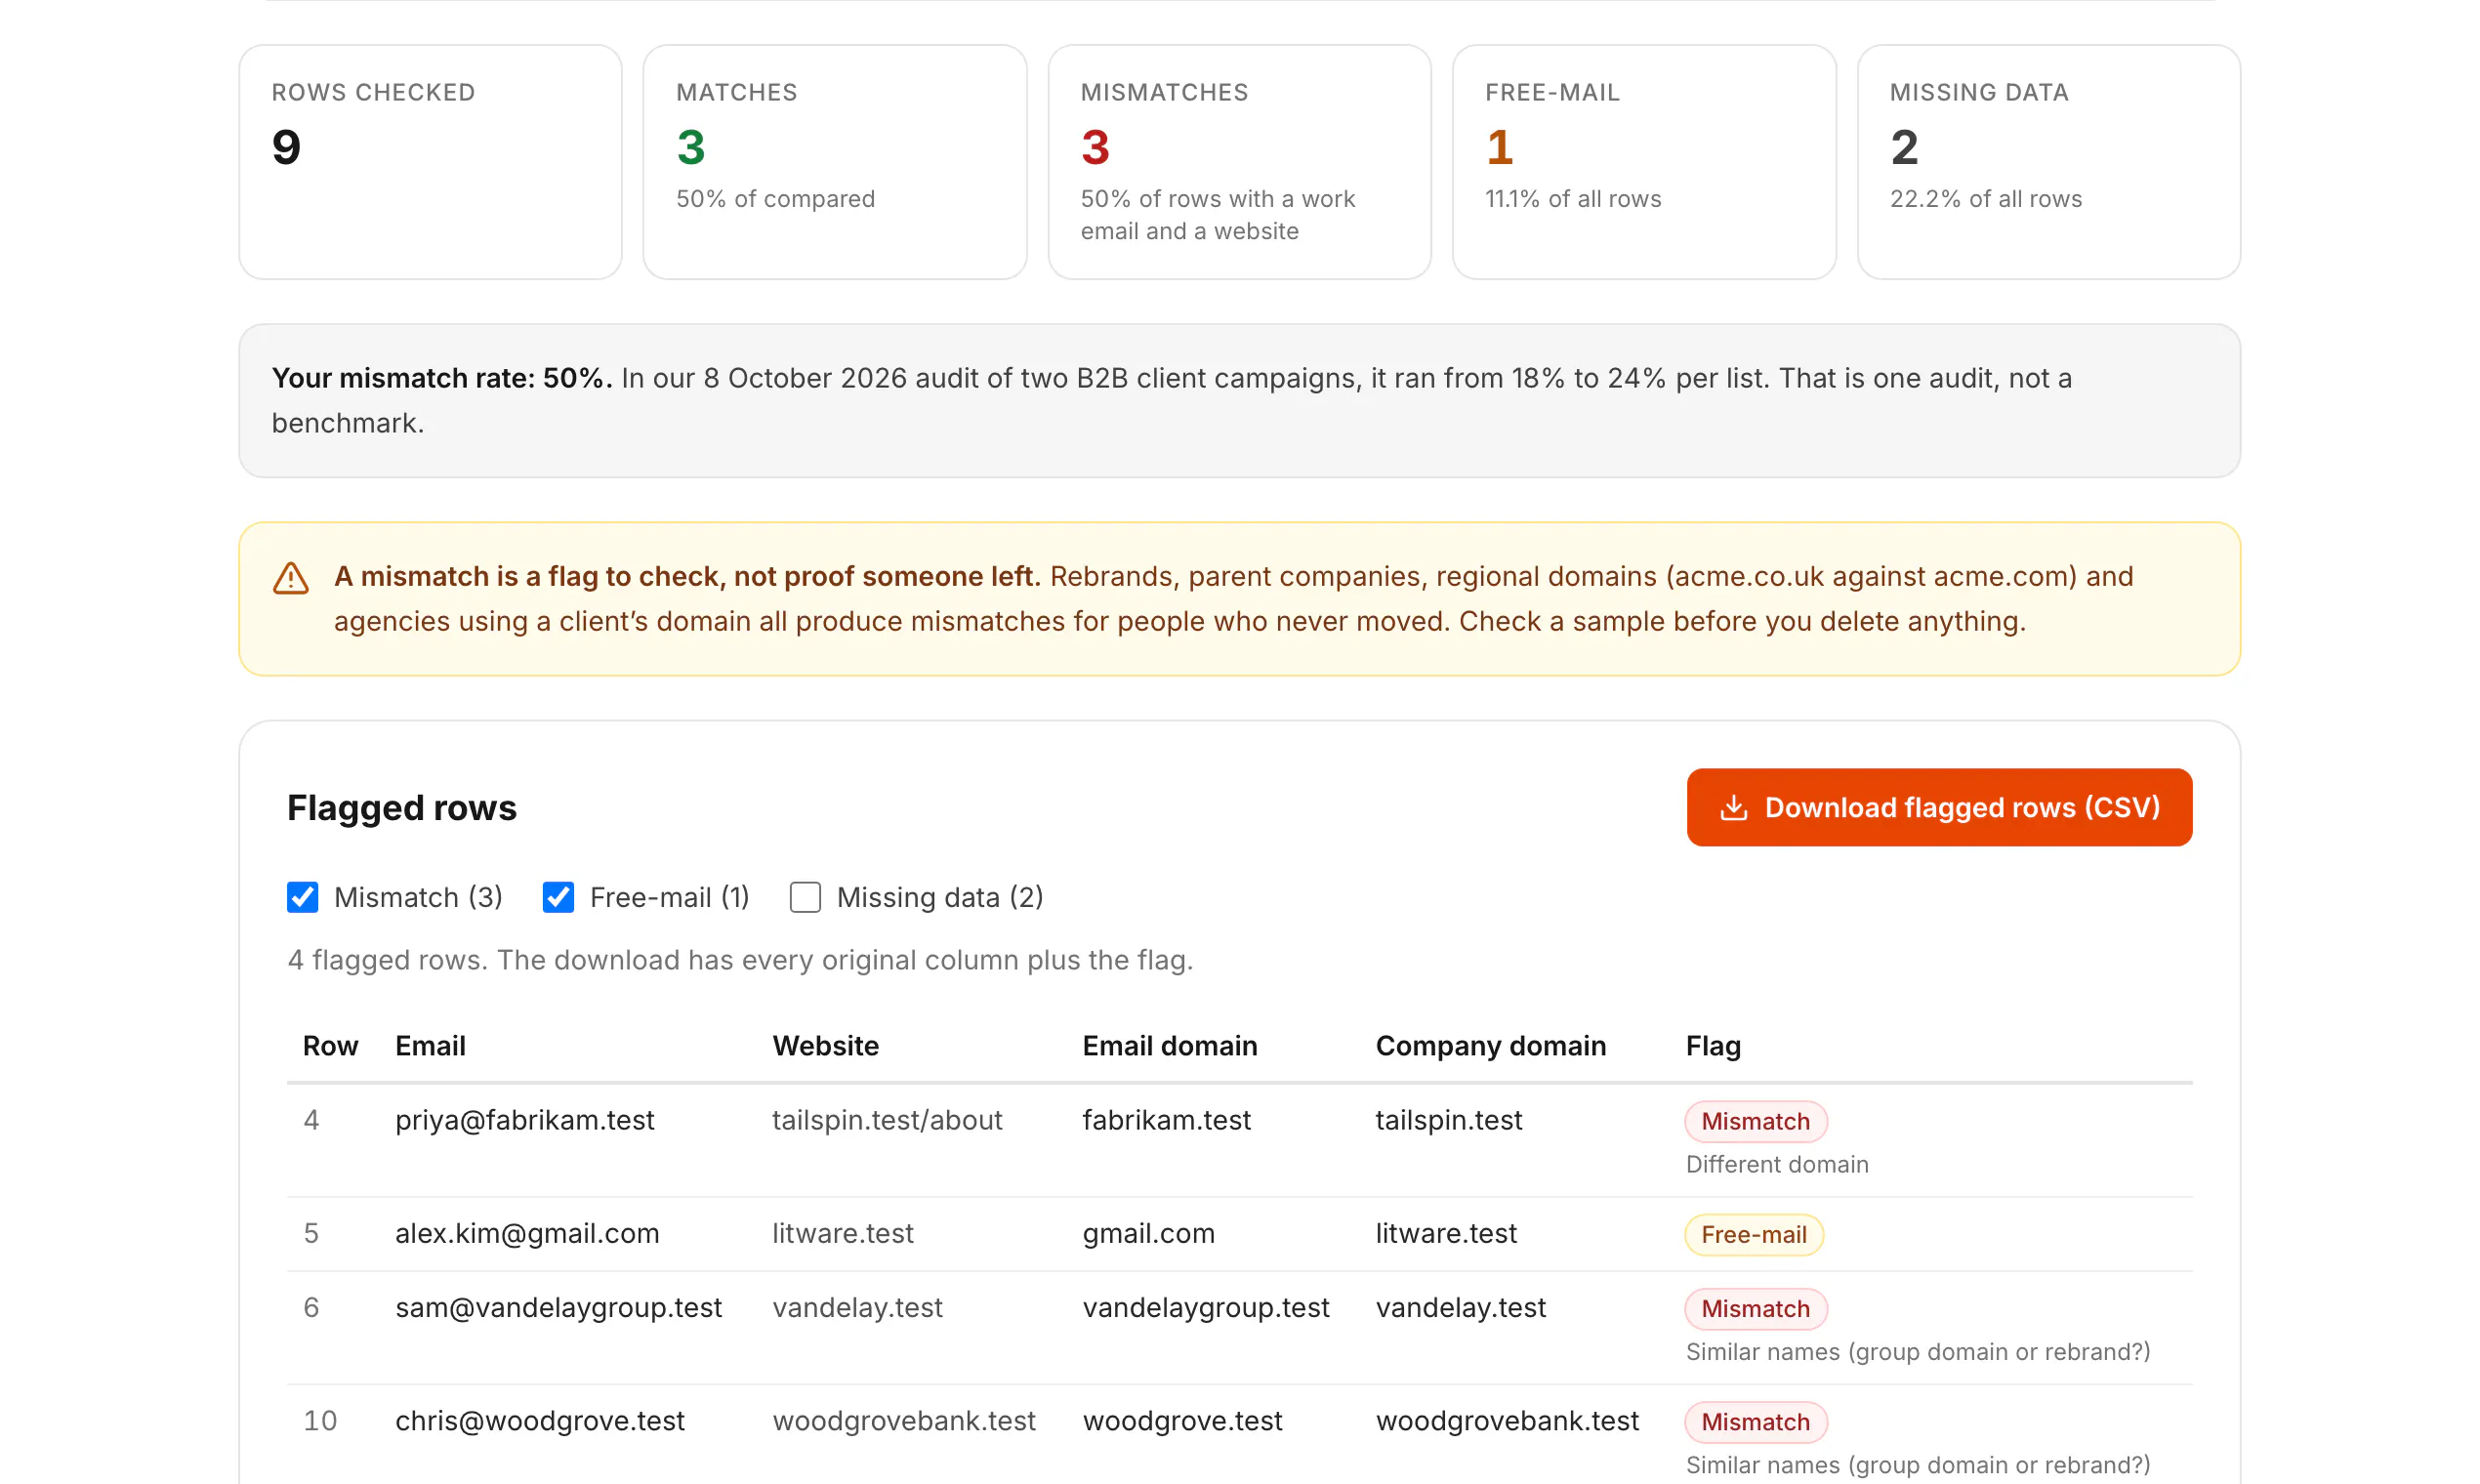Click the Mismatches count 3 in red

(x=1095, y=147)
